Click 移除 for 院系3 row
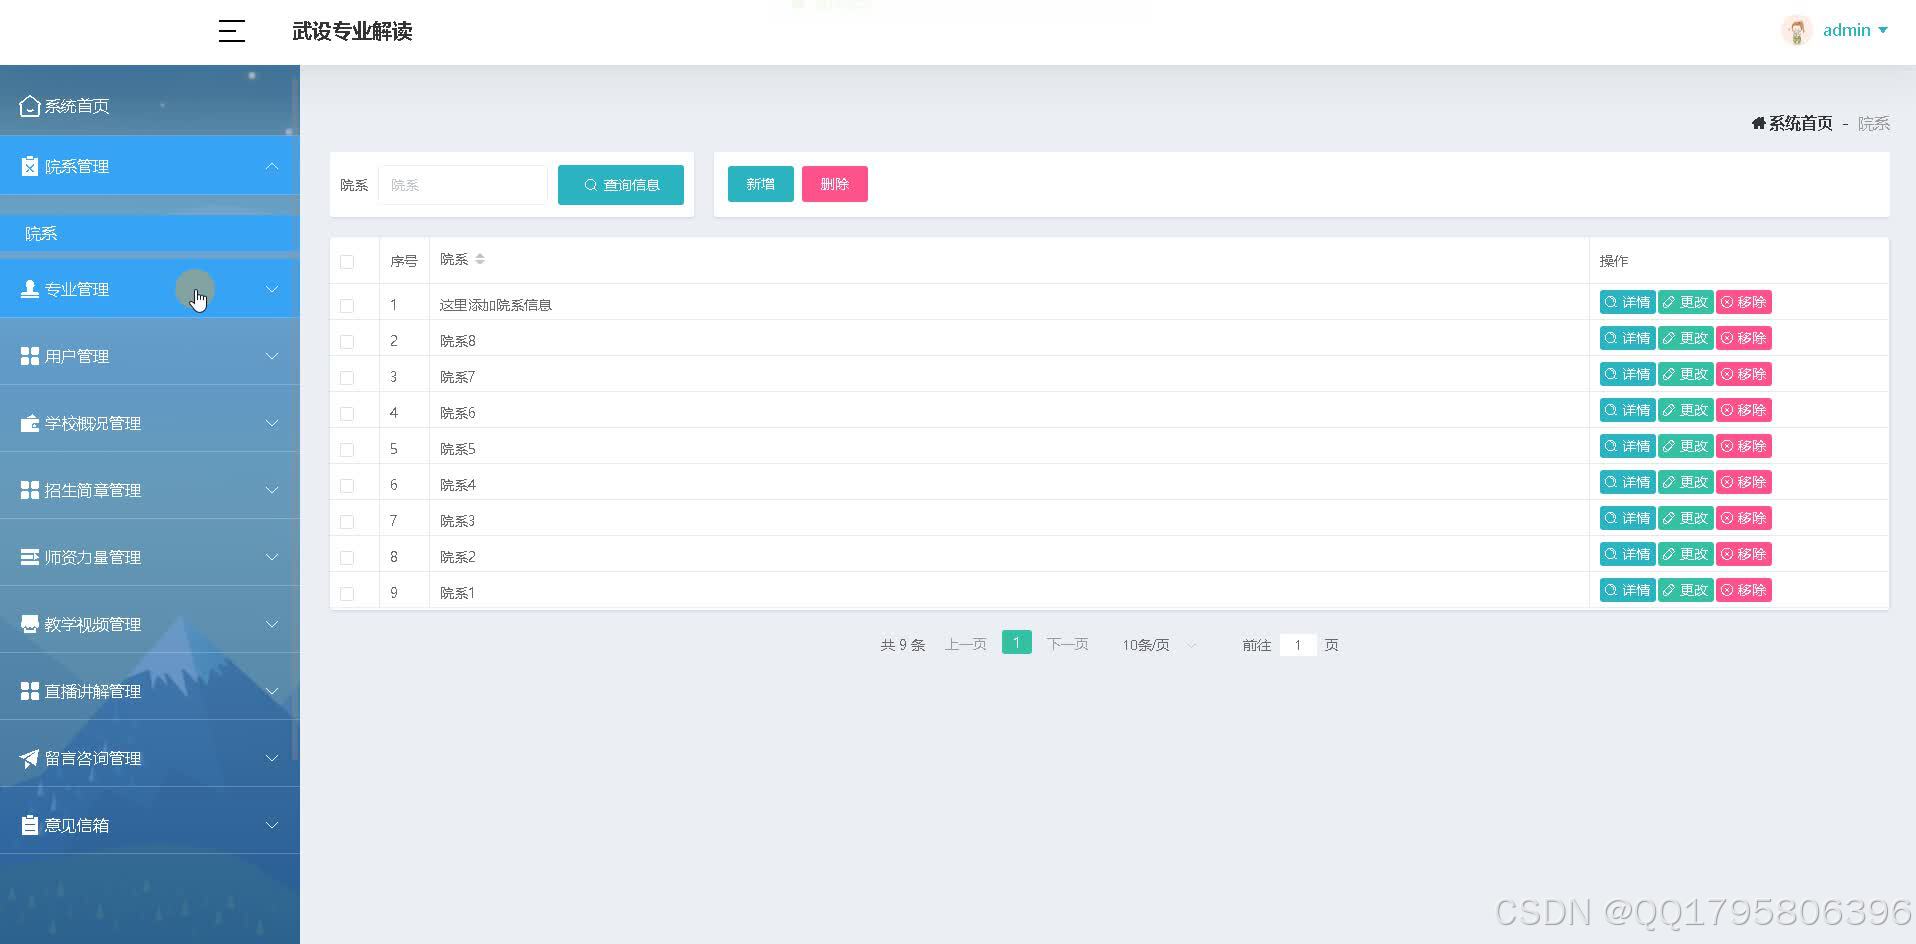 1743,518
